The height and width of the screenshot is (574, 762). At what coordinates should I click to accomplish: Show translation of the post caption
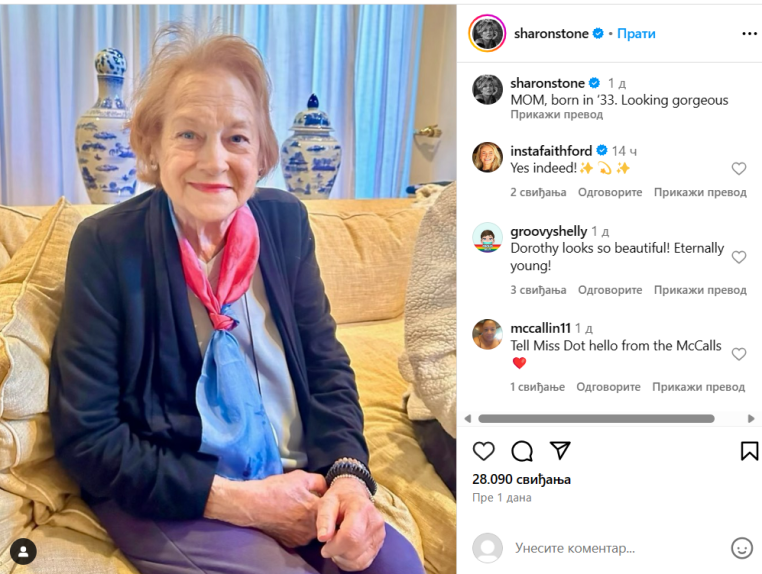point(556,115)
